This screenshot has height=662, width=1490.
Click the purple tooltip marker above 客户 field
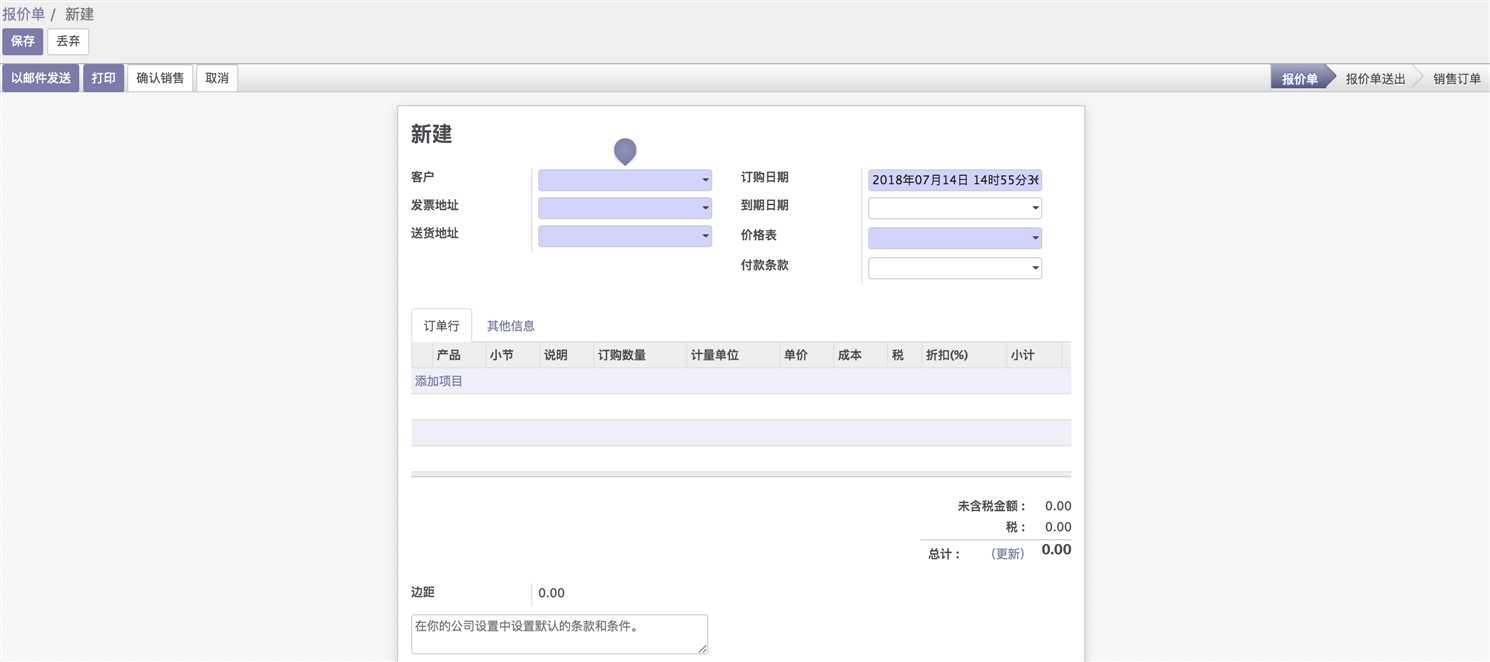[625, 151]
